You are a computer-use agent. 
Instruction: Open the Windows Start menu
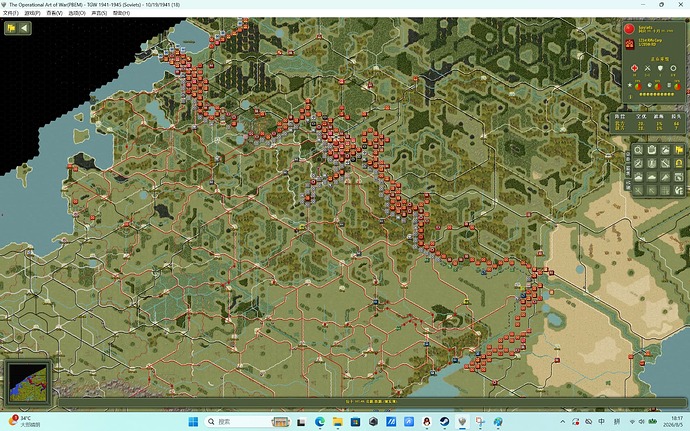tap(193, 422)
